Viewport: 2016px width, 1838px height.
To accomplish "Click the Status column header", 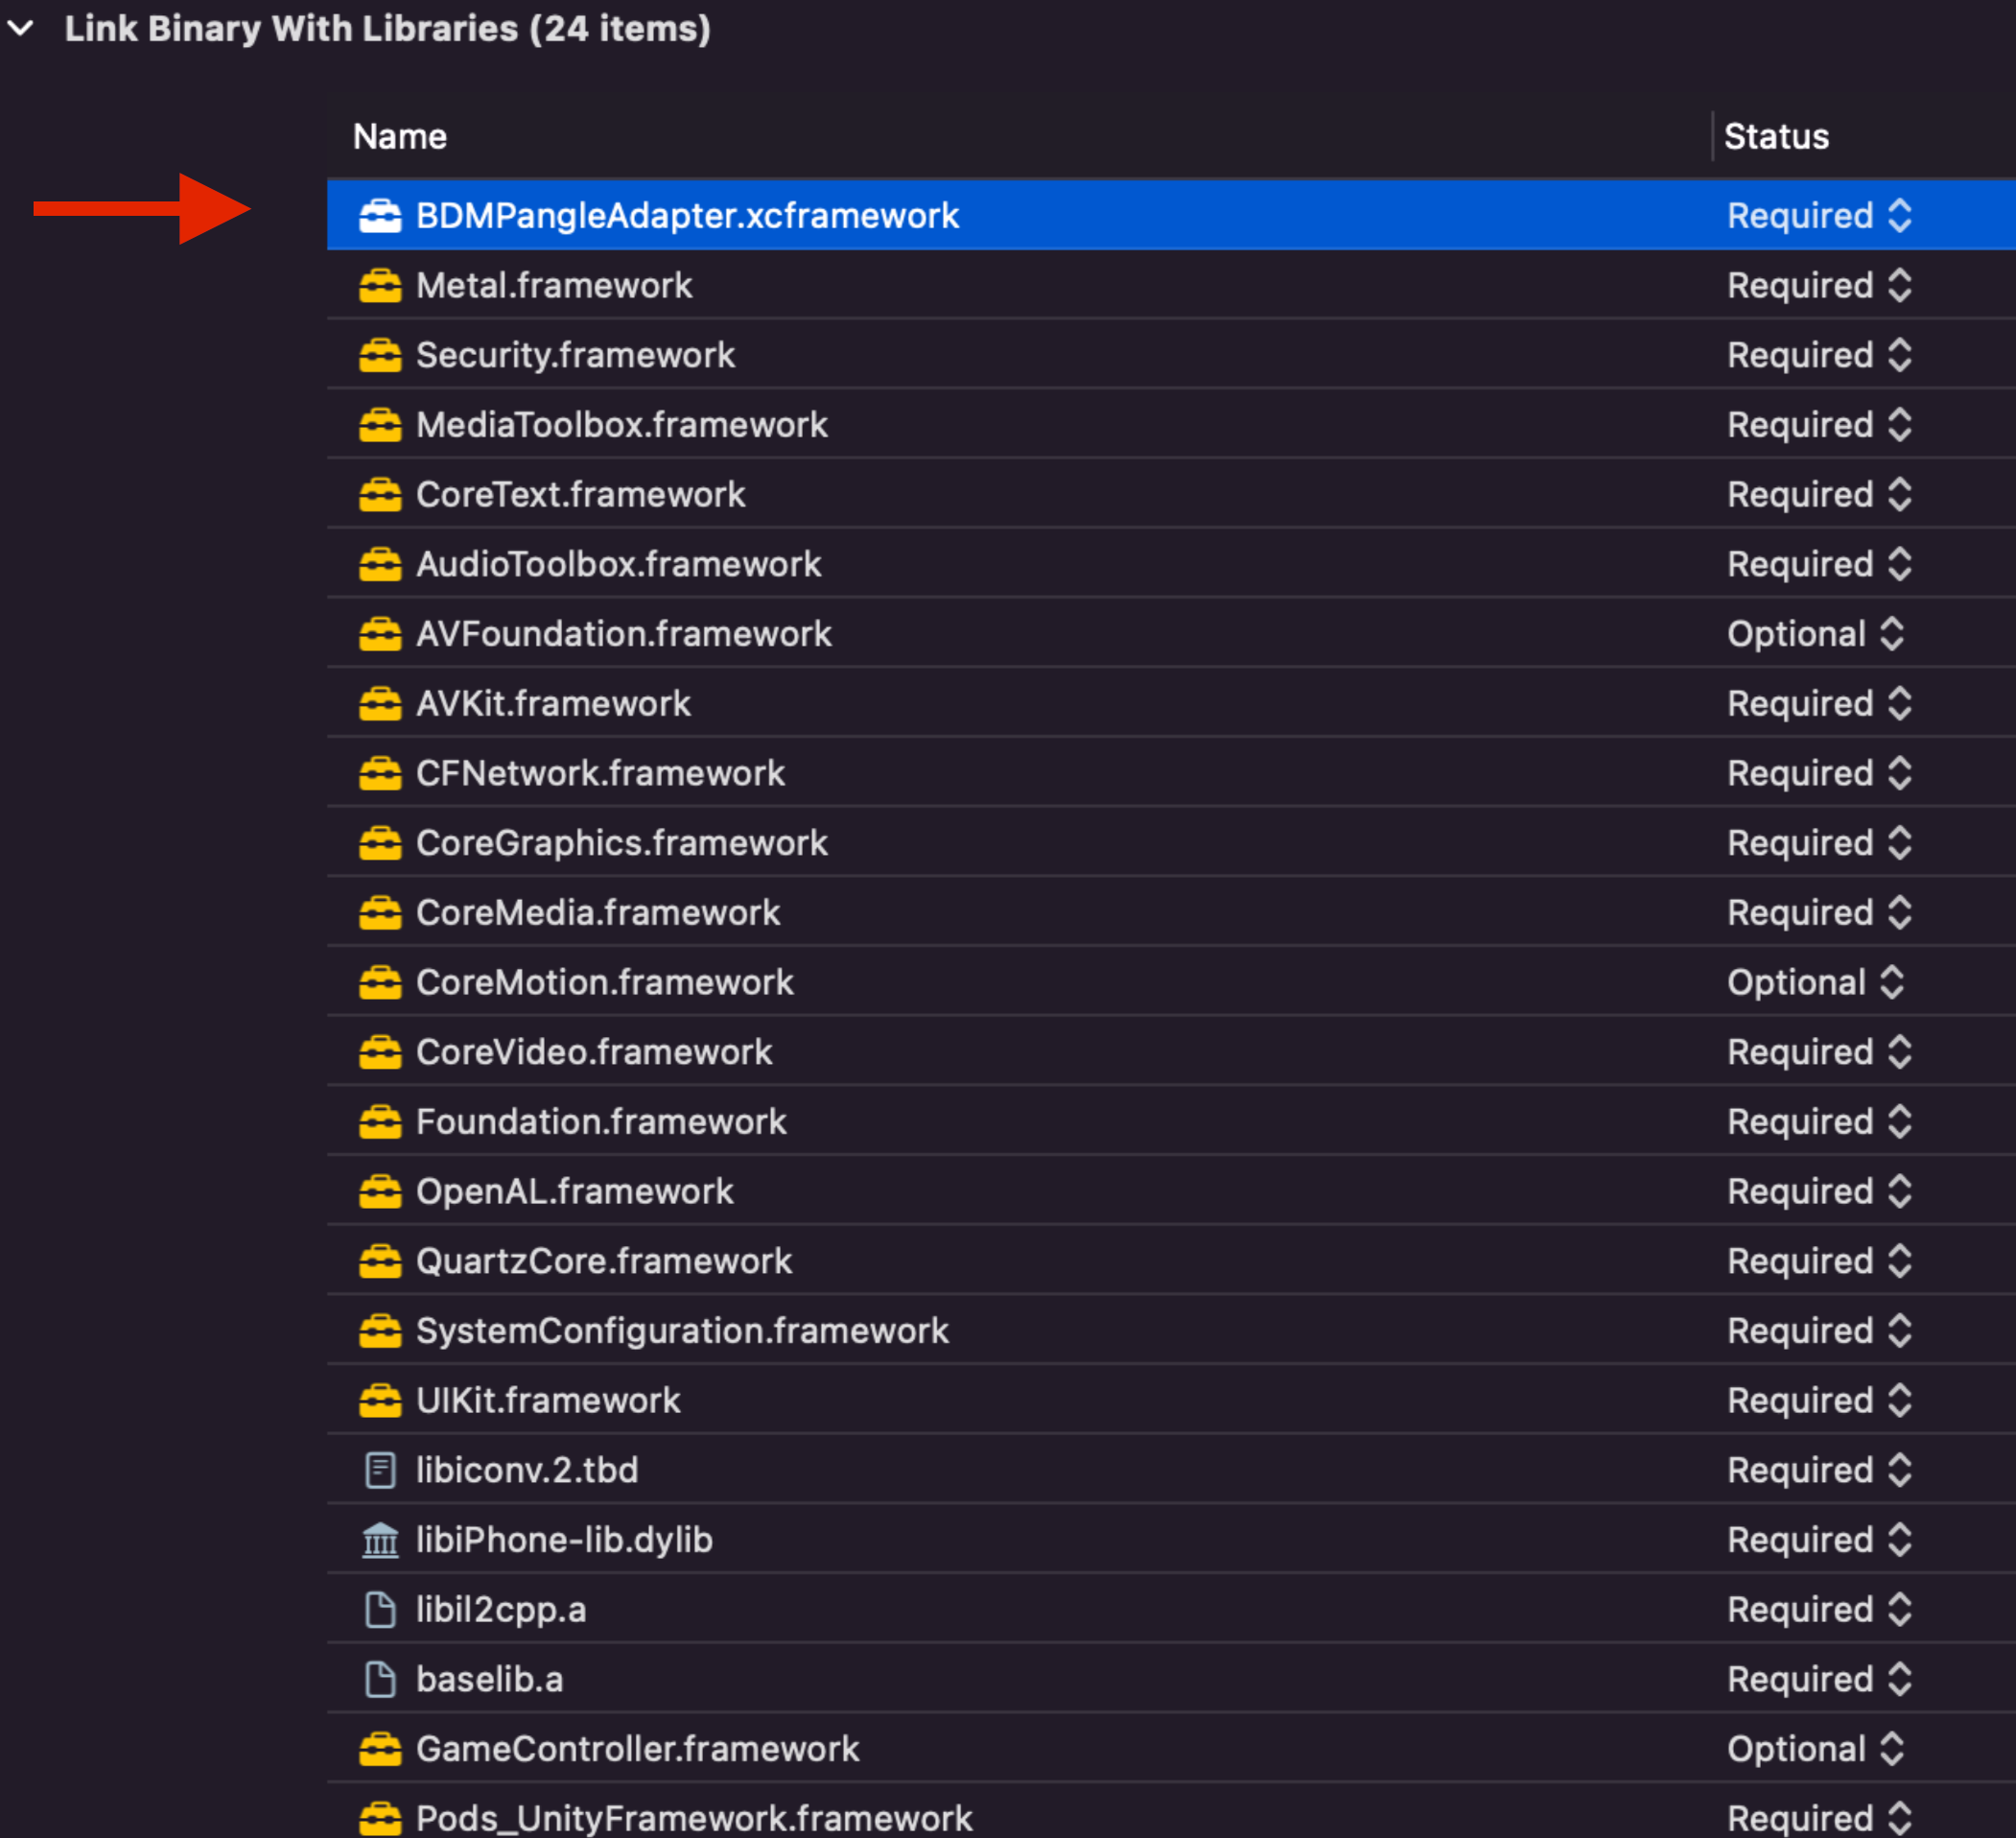I will coord(1776,137).
